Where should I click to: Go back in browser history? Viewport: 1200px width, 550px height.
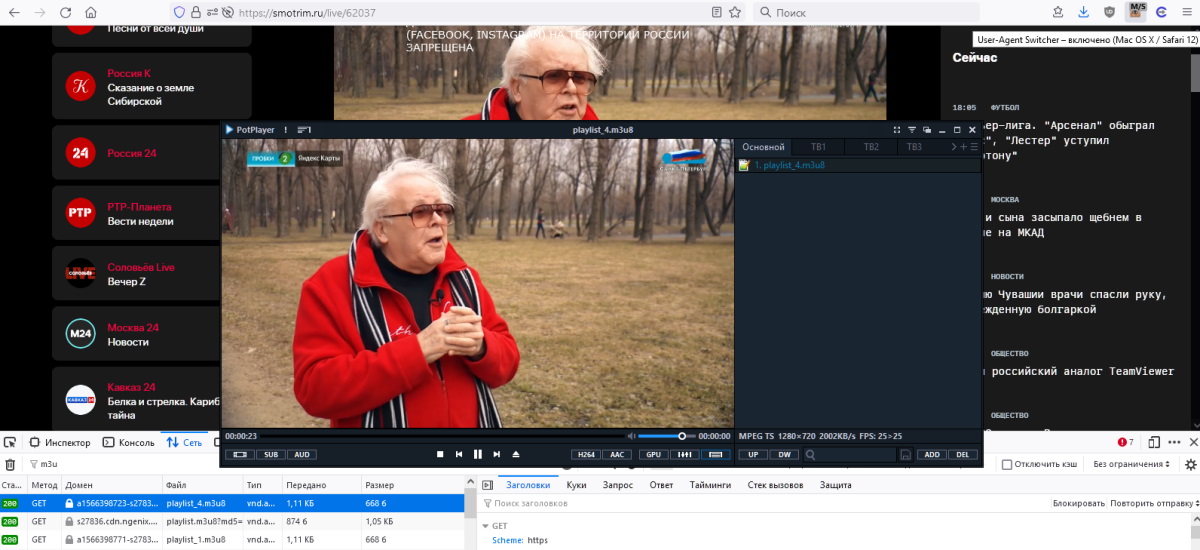coord(14,13)
